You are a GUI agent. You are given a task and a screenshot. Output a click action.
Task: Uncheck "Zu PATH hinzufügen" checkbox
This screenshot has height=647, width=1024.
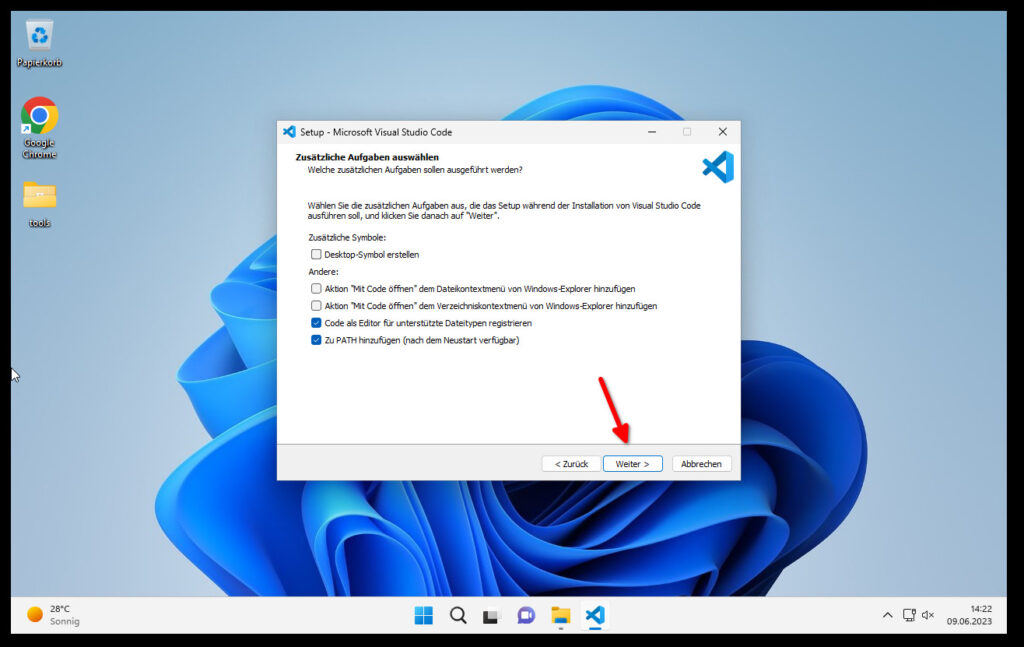316,340
